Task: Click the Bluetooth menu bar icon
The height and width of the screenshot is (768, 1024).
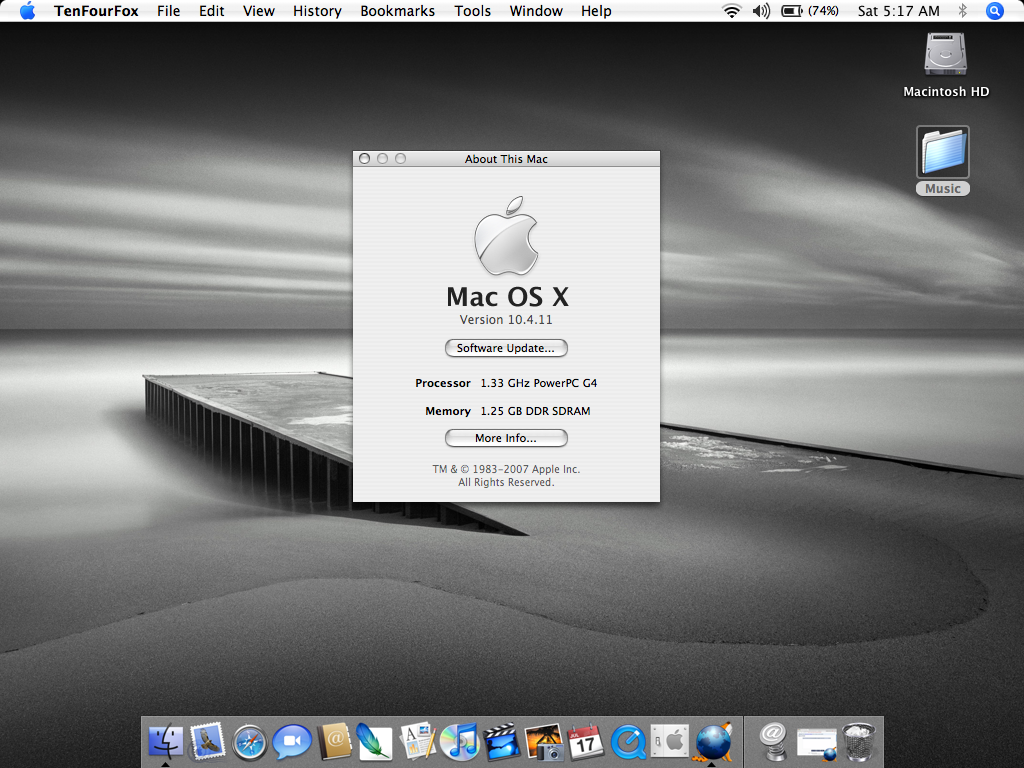Action: [x=962, y=11]
